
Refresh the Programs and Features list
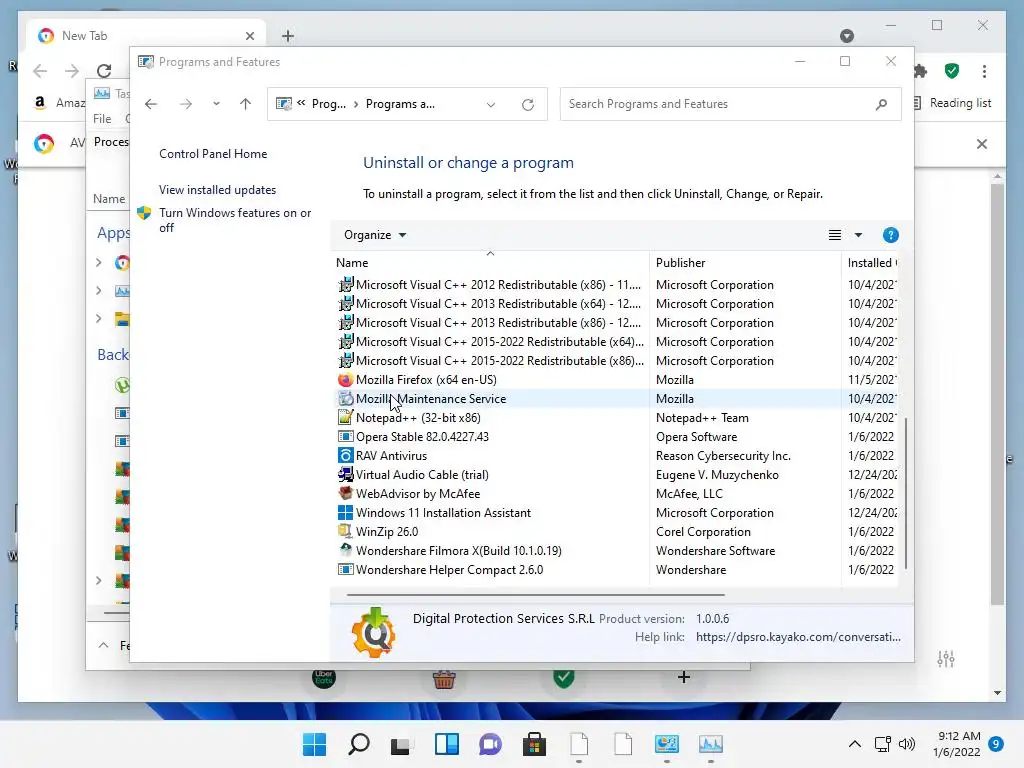(528, 104)
